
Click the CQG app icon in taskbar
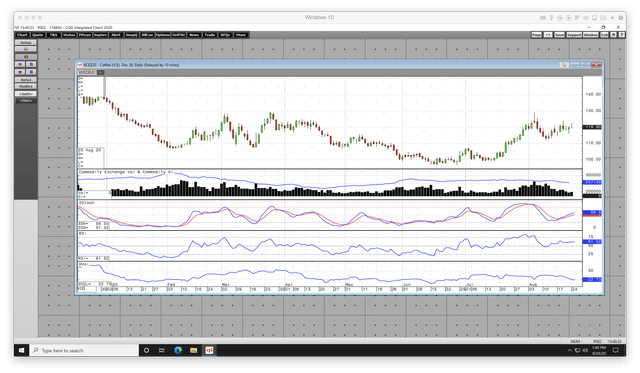pos(209,350)
